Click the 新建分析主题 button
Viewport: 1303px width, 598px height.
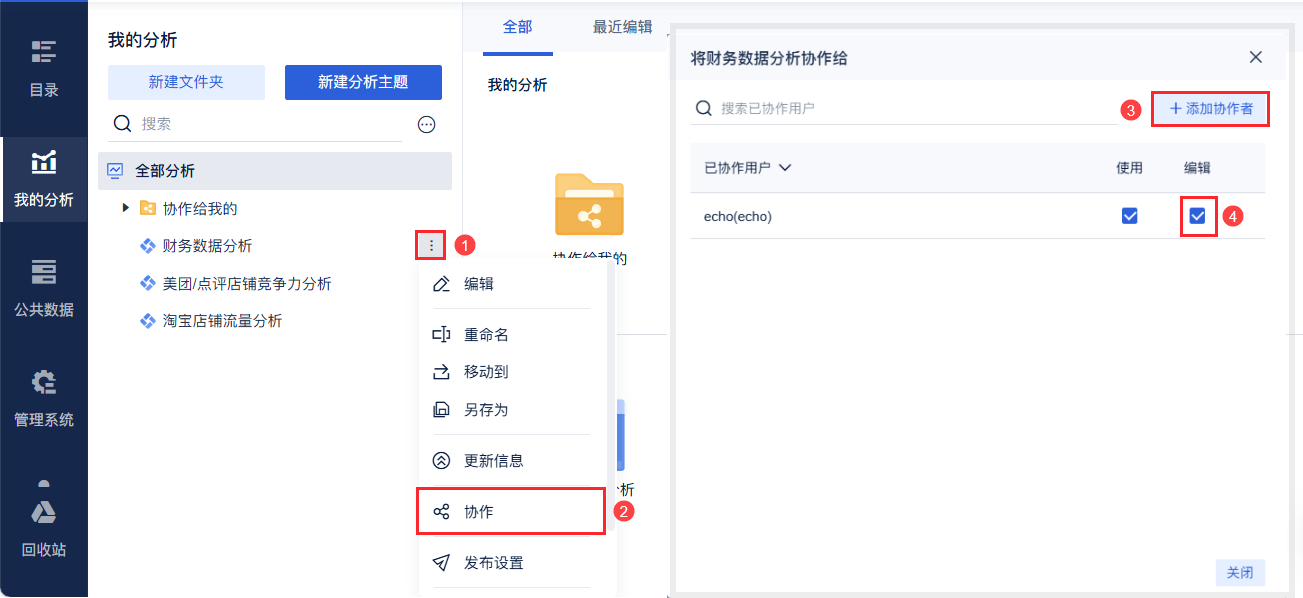tap(363, 83)
